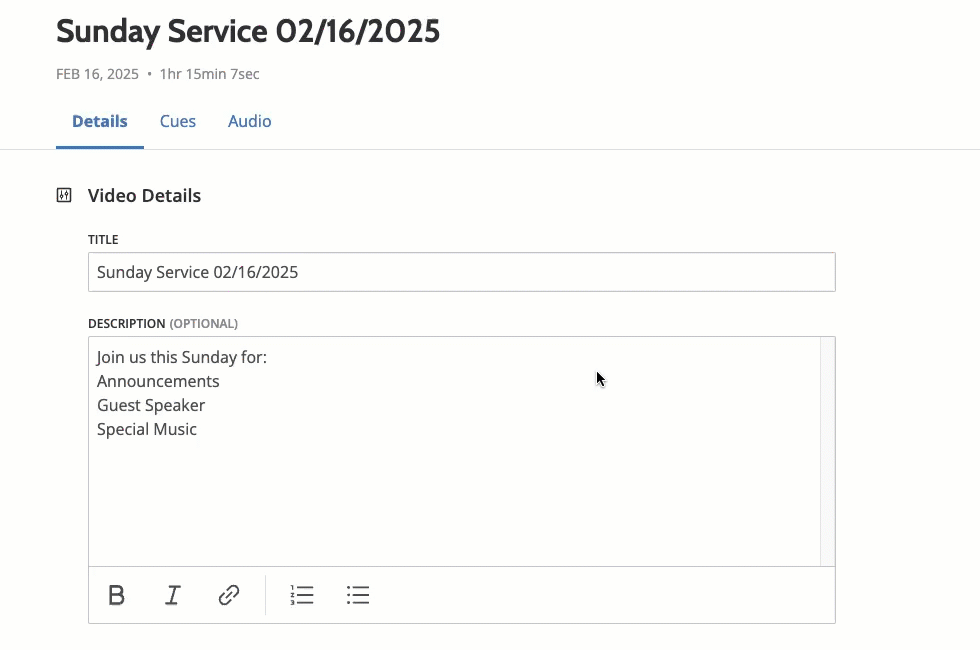The width and height of the screenshot is (980, 650).
Task: Insert a hyperlink using the link icon
Action: [x=229, y=596]
